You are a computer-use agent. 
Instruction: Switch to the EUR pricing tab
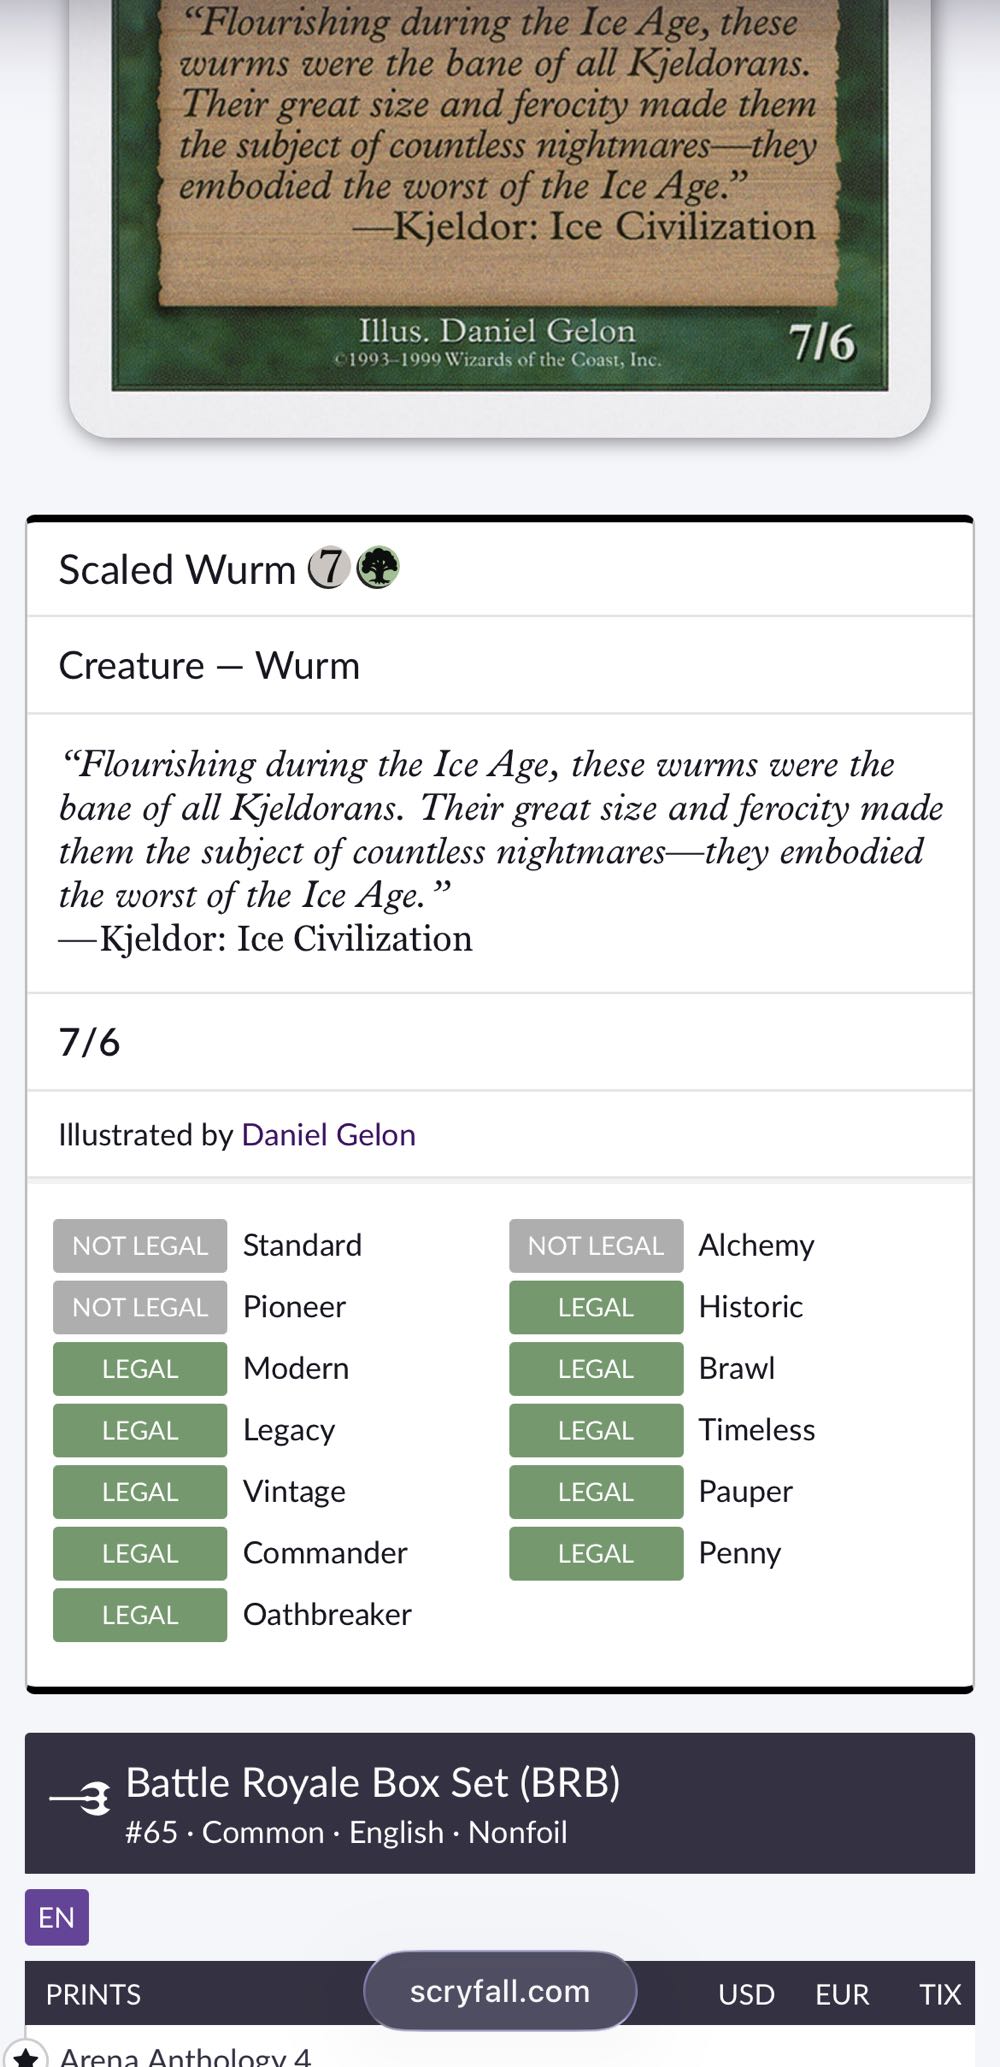842,1994
